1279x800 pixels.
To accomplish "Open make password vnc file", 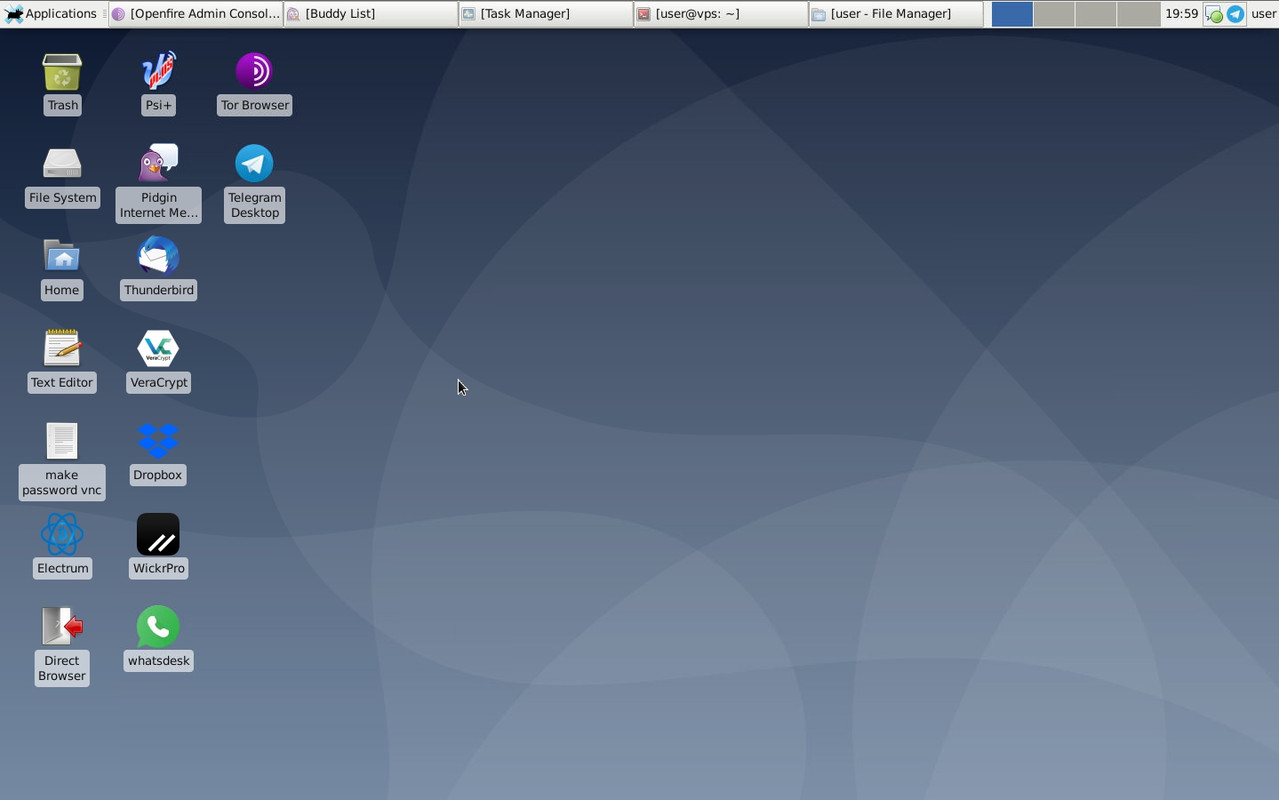I will point(62,442).
